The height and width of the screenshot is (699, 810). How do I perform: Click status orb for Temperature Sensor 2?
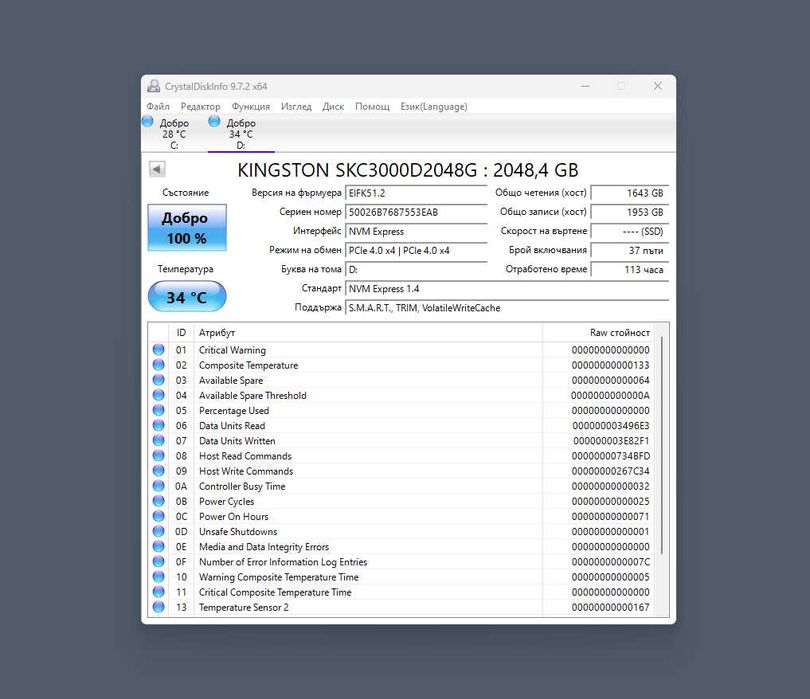tap(159, 607)
